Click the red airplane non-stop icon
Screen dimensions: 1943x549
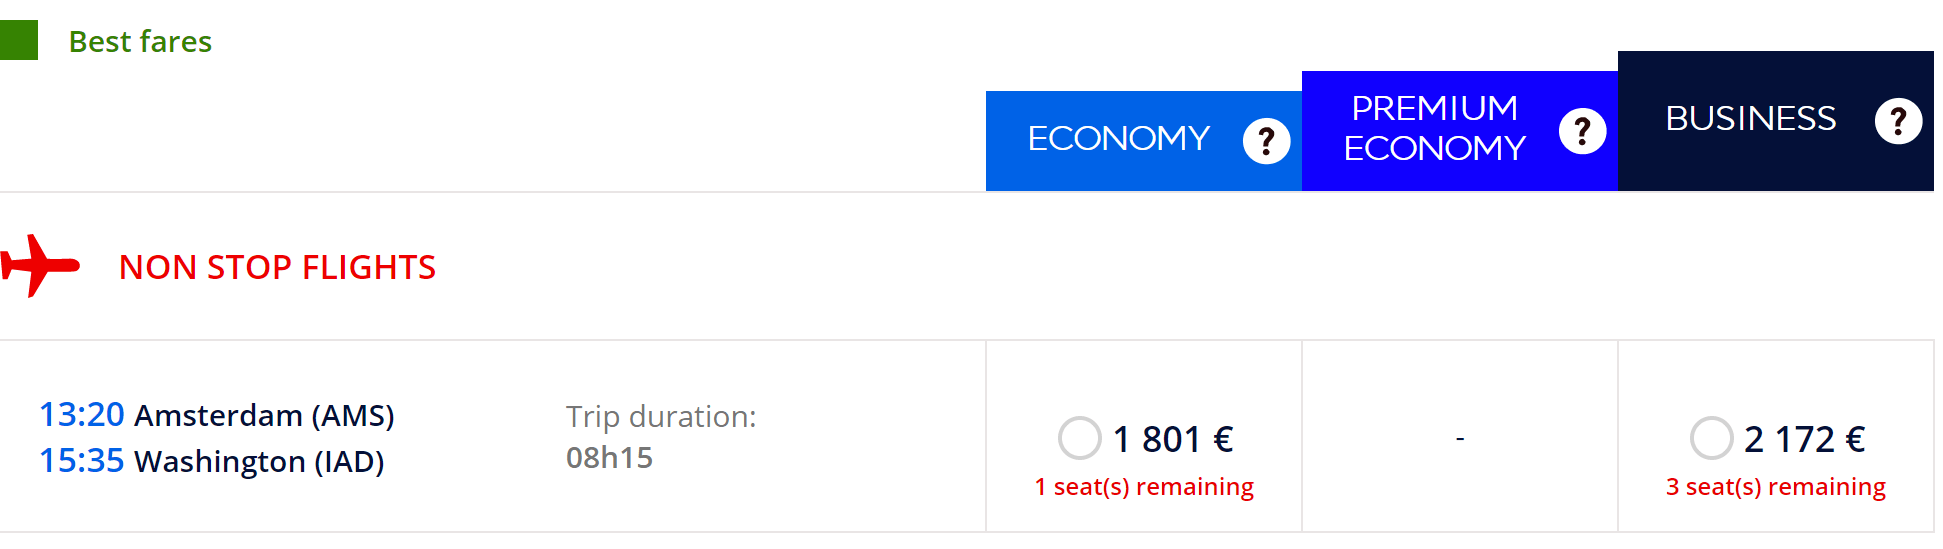[x=40, y=266]
